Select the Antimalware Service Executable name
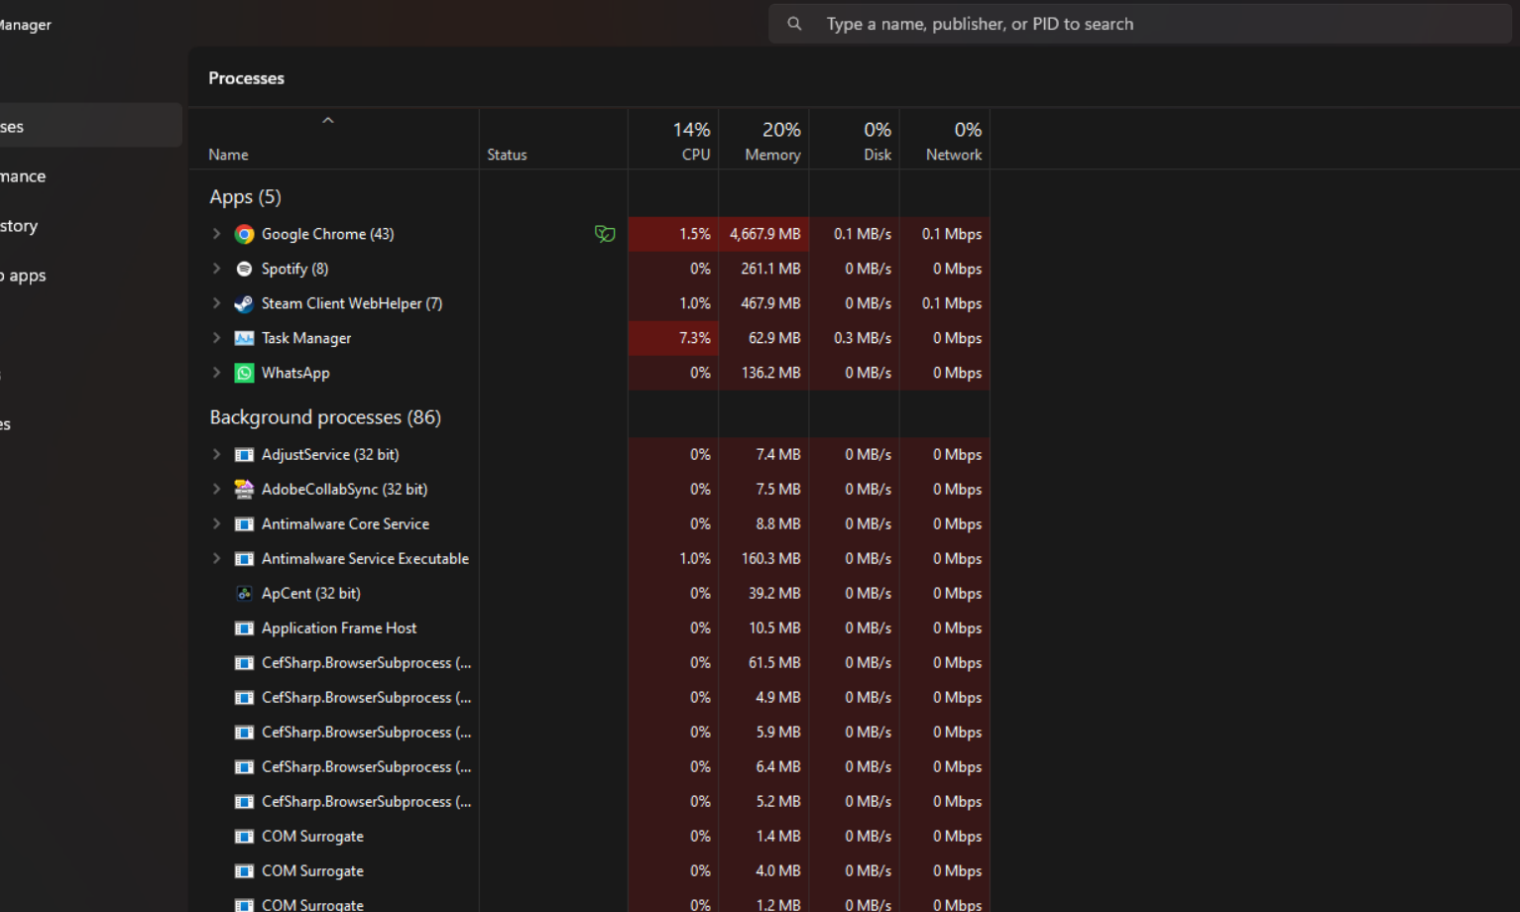The height and width of the screenshot is (912, 1520). pyautogui.click(x=365, y=559)
